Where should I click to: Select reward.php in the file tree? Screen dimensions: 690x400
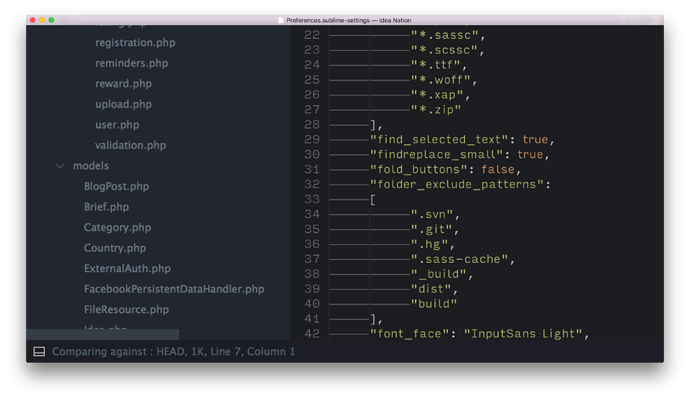click(x=123, y=84)
